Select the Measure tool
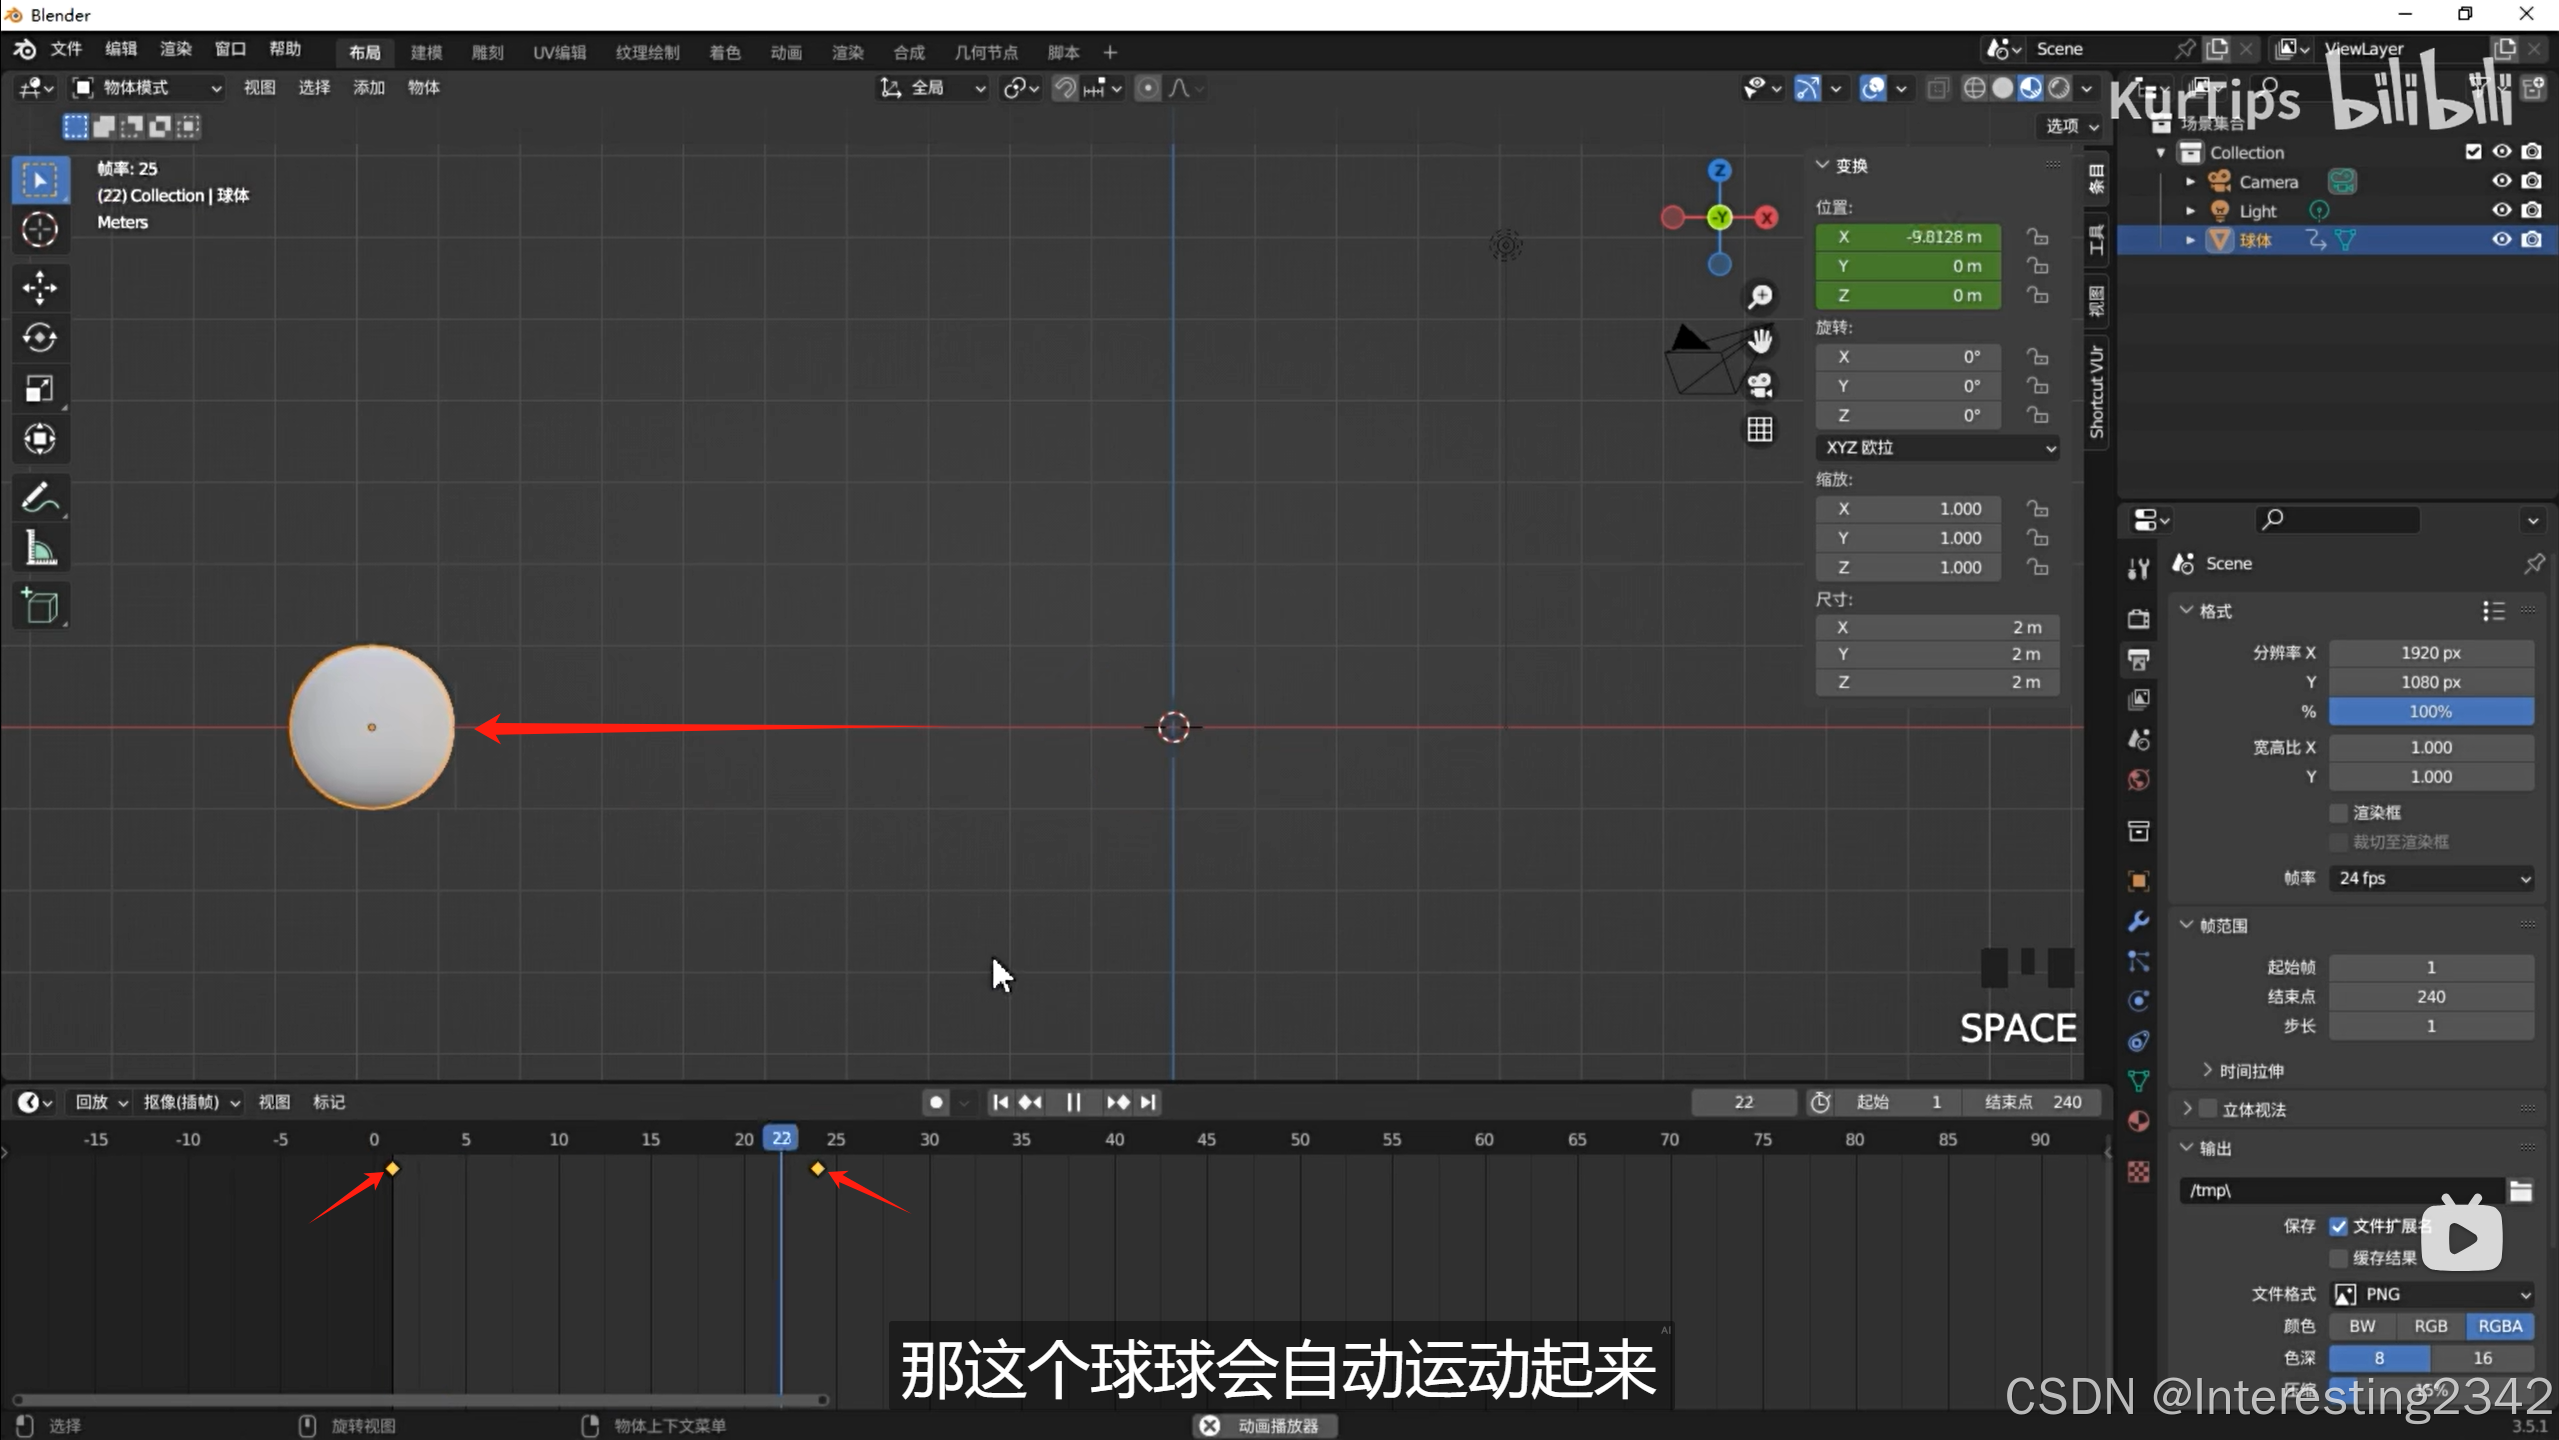The height and width of the screenshot is (1440, 2559). pos(40,548)
